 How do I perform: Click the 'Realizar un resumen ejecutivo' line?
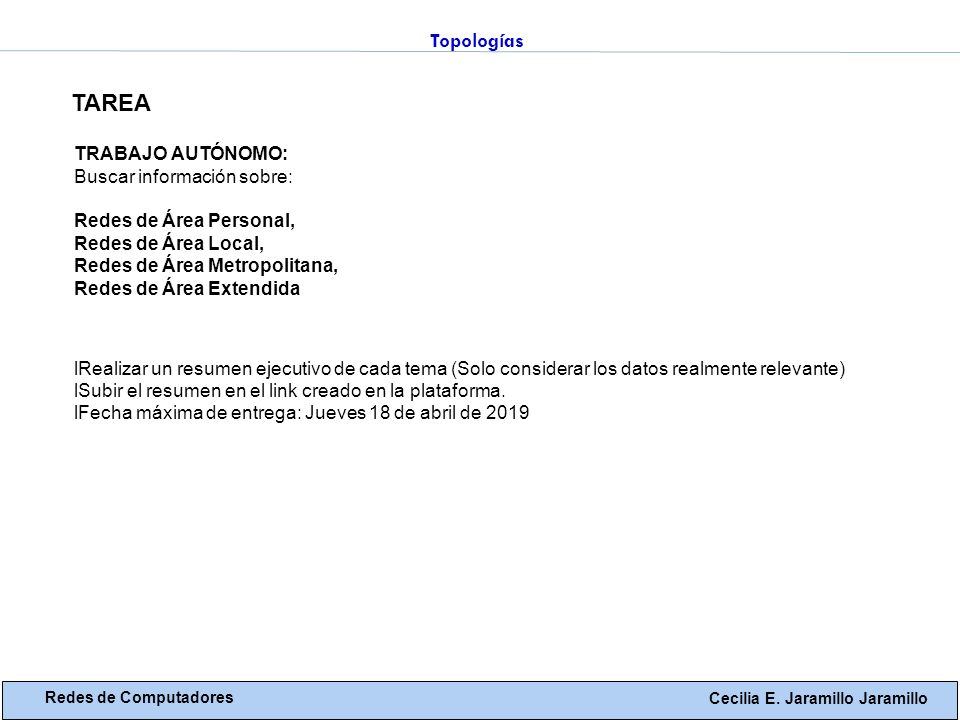[x=459, y=369]
